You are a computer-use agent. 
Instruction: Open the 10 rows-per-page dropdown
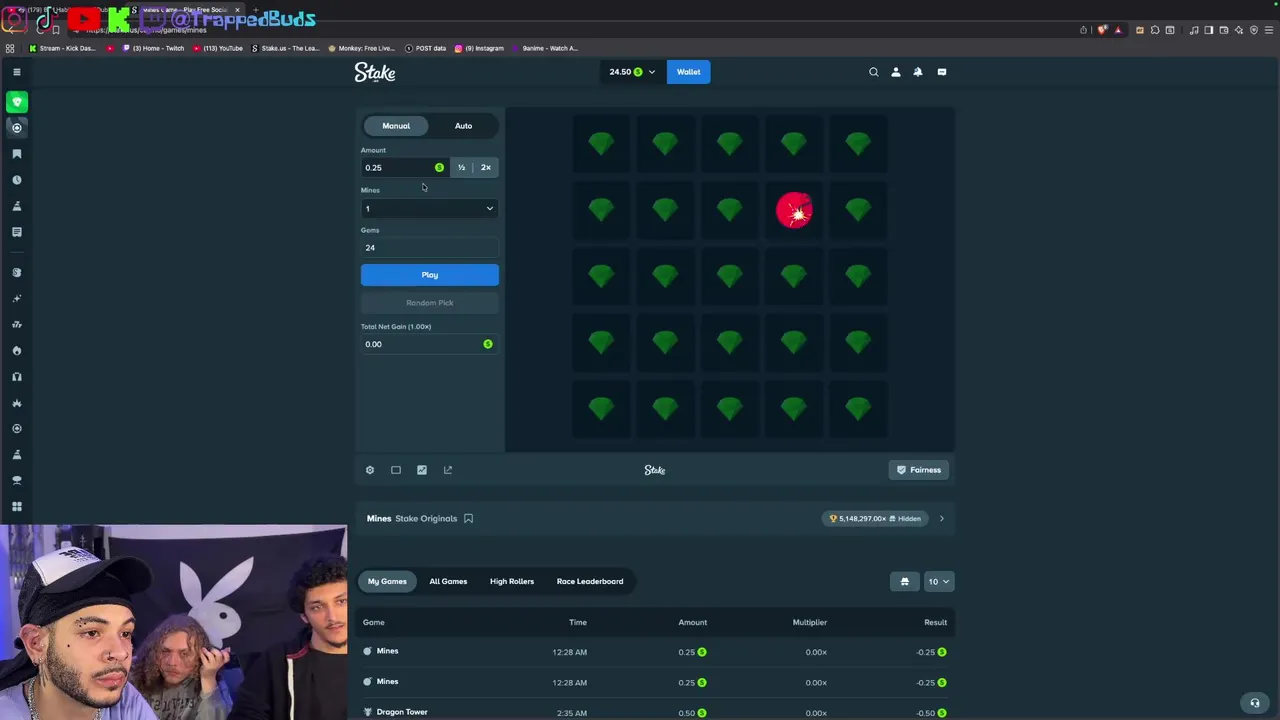coord(938,582)
